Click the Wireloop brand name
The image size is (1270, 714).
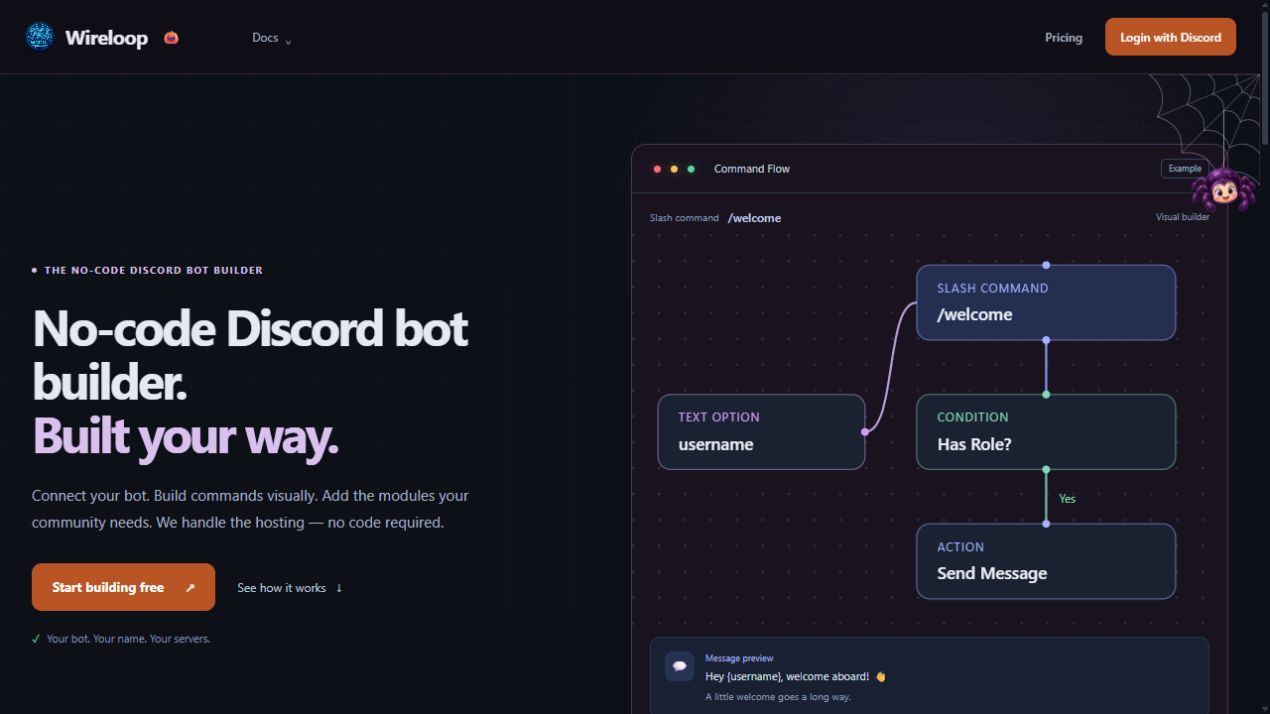(x=106, y=38)
